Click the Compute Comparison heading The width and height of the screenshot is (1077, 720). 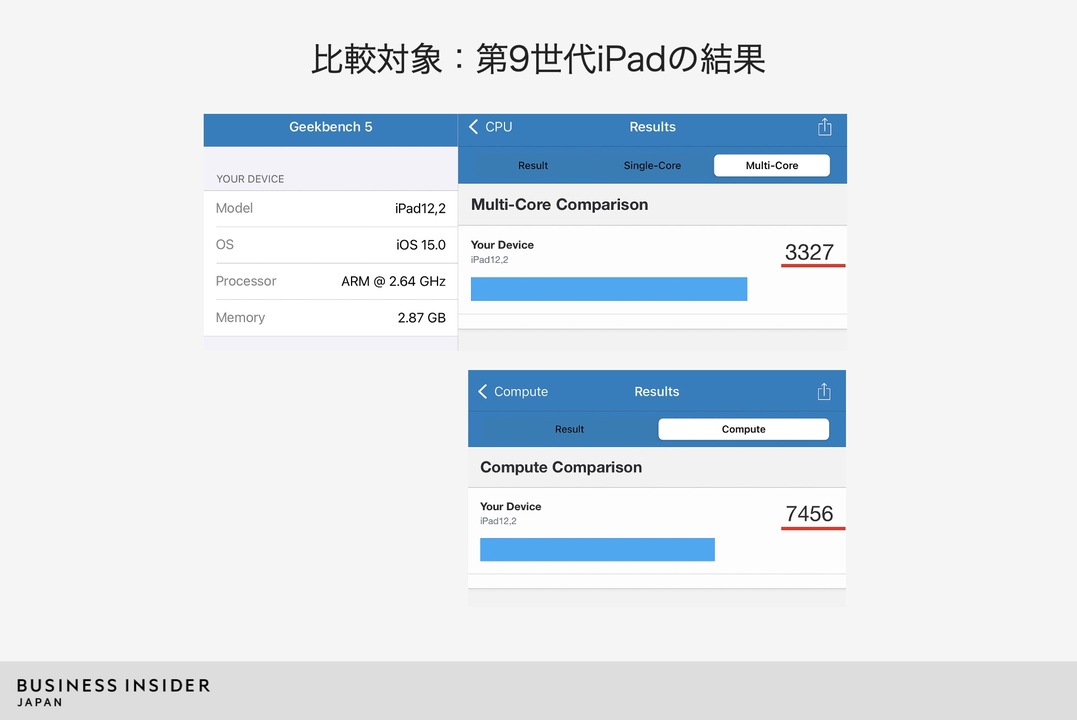(560, 467)
